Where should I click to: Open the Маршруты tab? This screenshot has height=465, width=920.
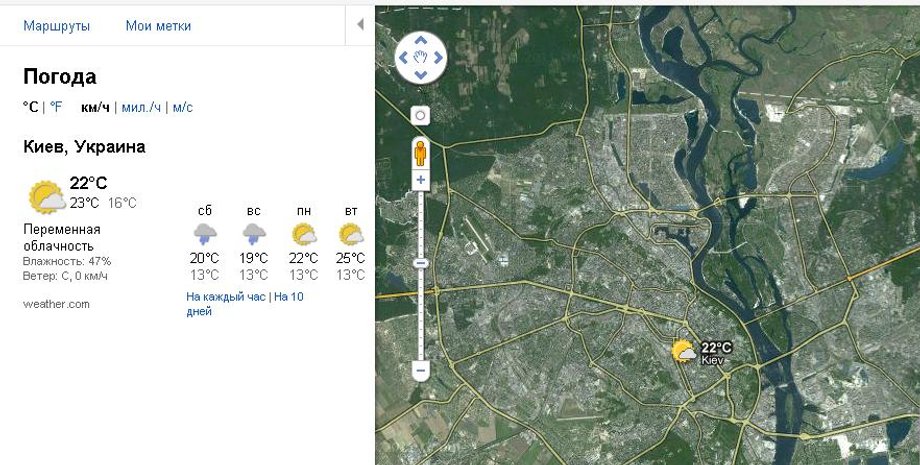coord(56,26)
